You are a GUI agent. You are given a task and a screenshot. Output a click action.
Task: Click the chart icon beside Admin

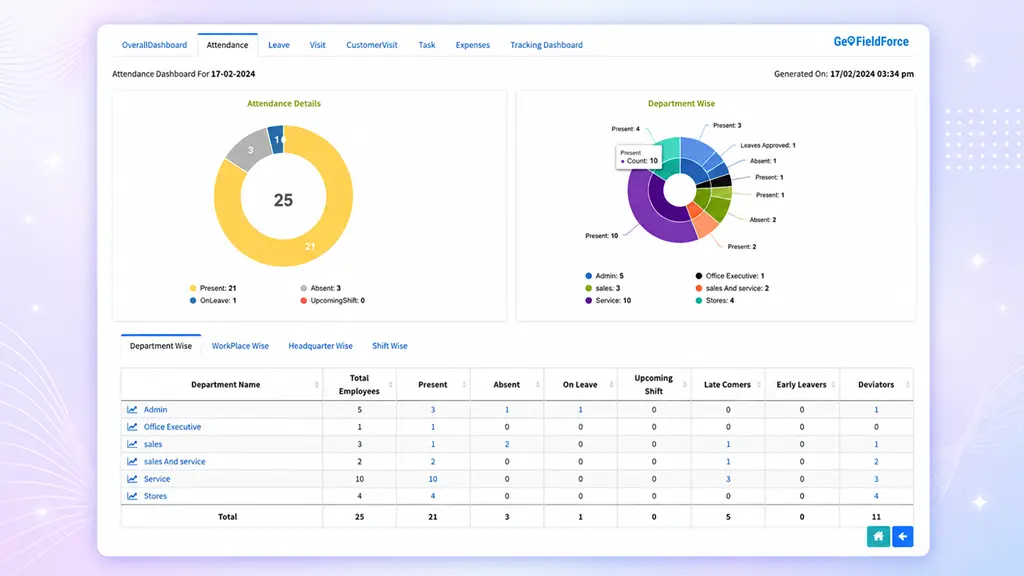tap(132, 409)
